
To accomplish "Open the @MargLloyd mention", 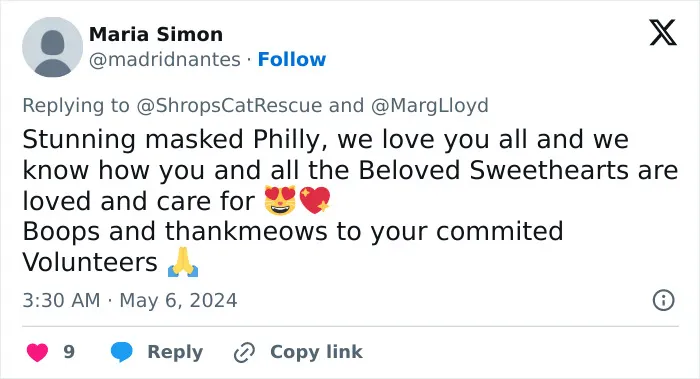I will [429, 106].
